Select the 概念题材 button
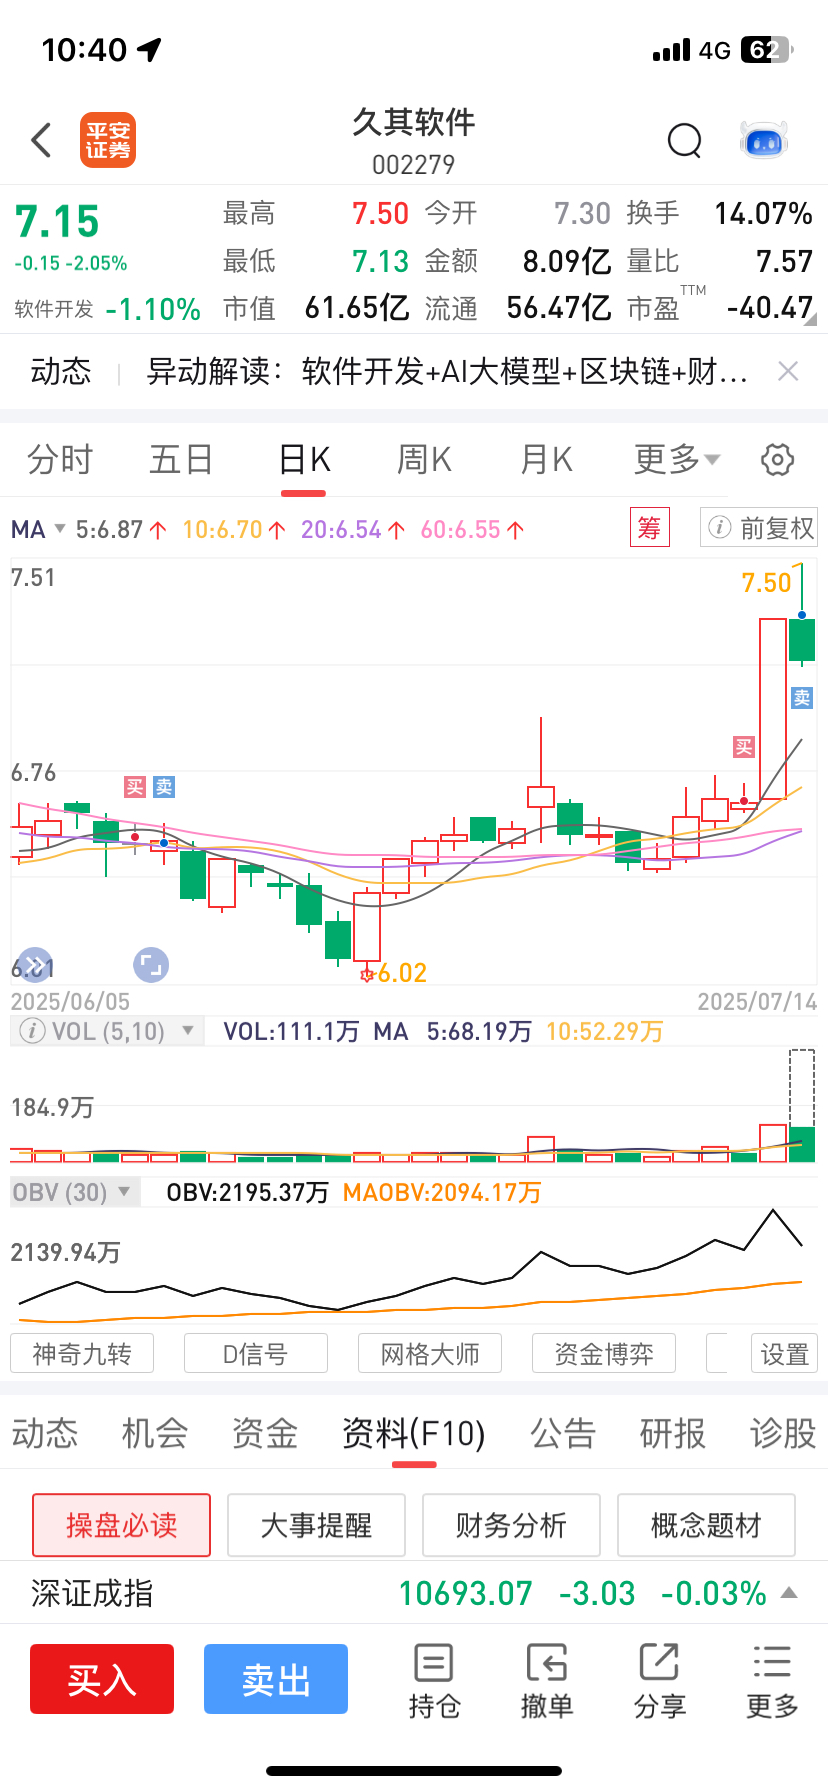This screenshot has width=828, height=1792. (x=706, y=1525)
